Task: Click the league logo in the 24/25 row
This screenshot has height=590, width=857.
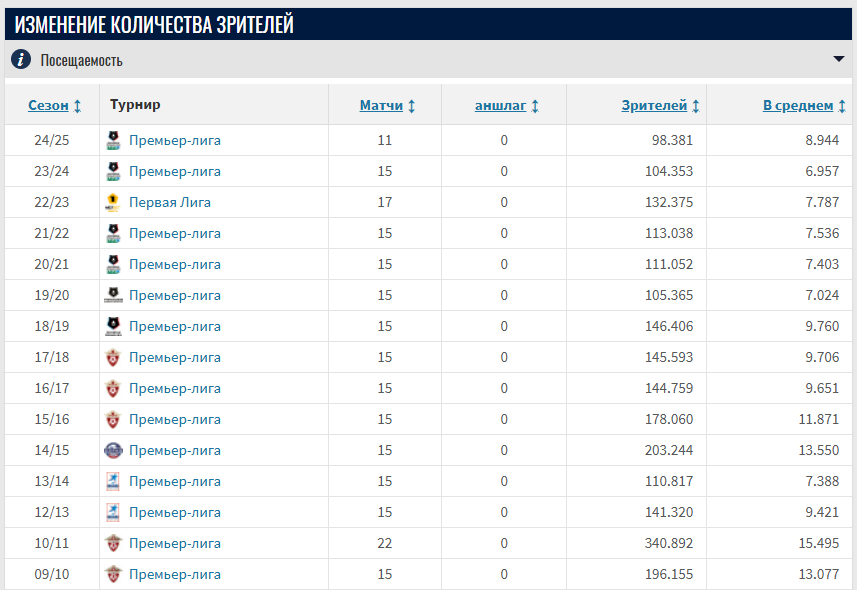Action: click(x=113, y=140)
